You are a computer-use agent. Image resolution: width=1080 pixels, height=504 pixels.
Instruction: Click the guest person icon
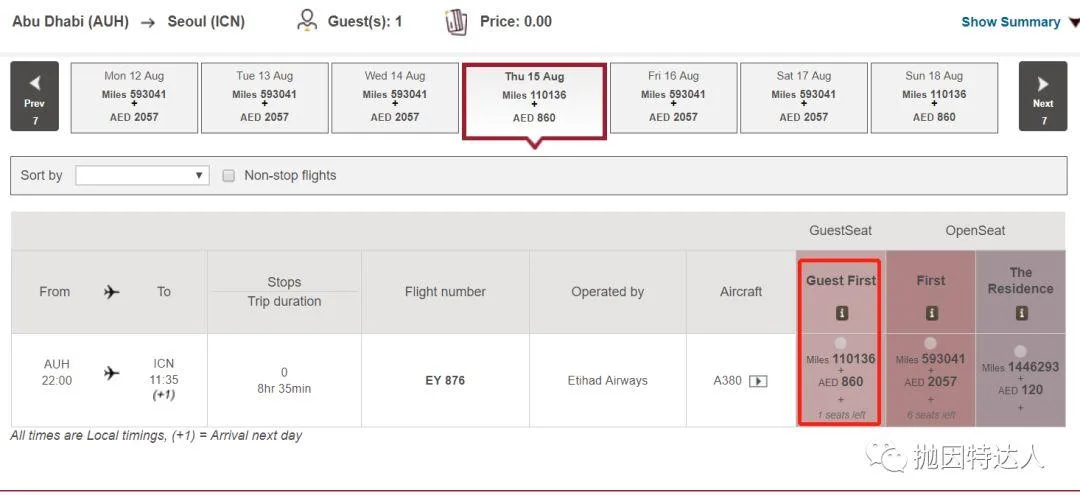click(x=307, y=21)
